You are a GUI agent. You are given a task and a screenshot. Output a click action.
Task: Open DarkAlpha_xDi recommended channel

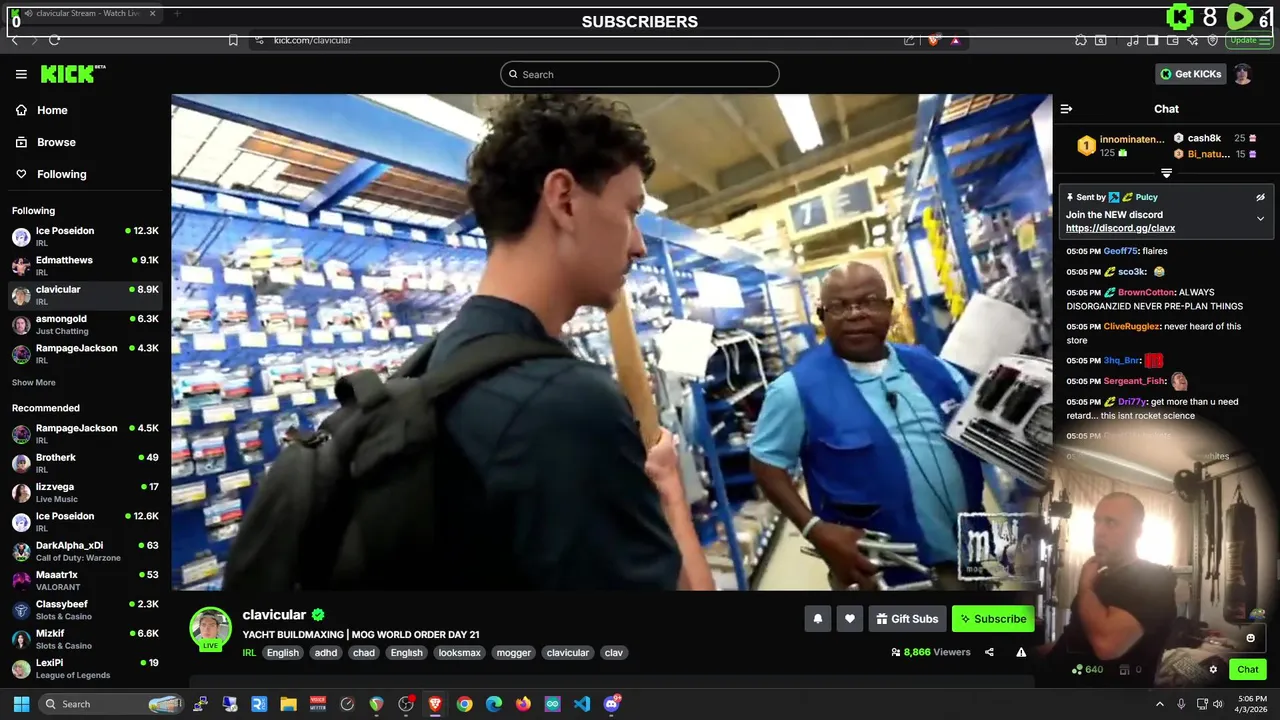point(85,551)
